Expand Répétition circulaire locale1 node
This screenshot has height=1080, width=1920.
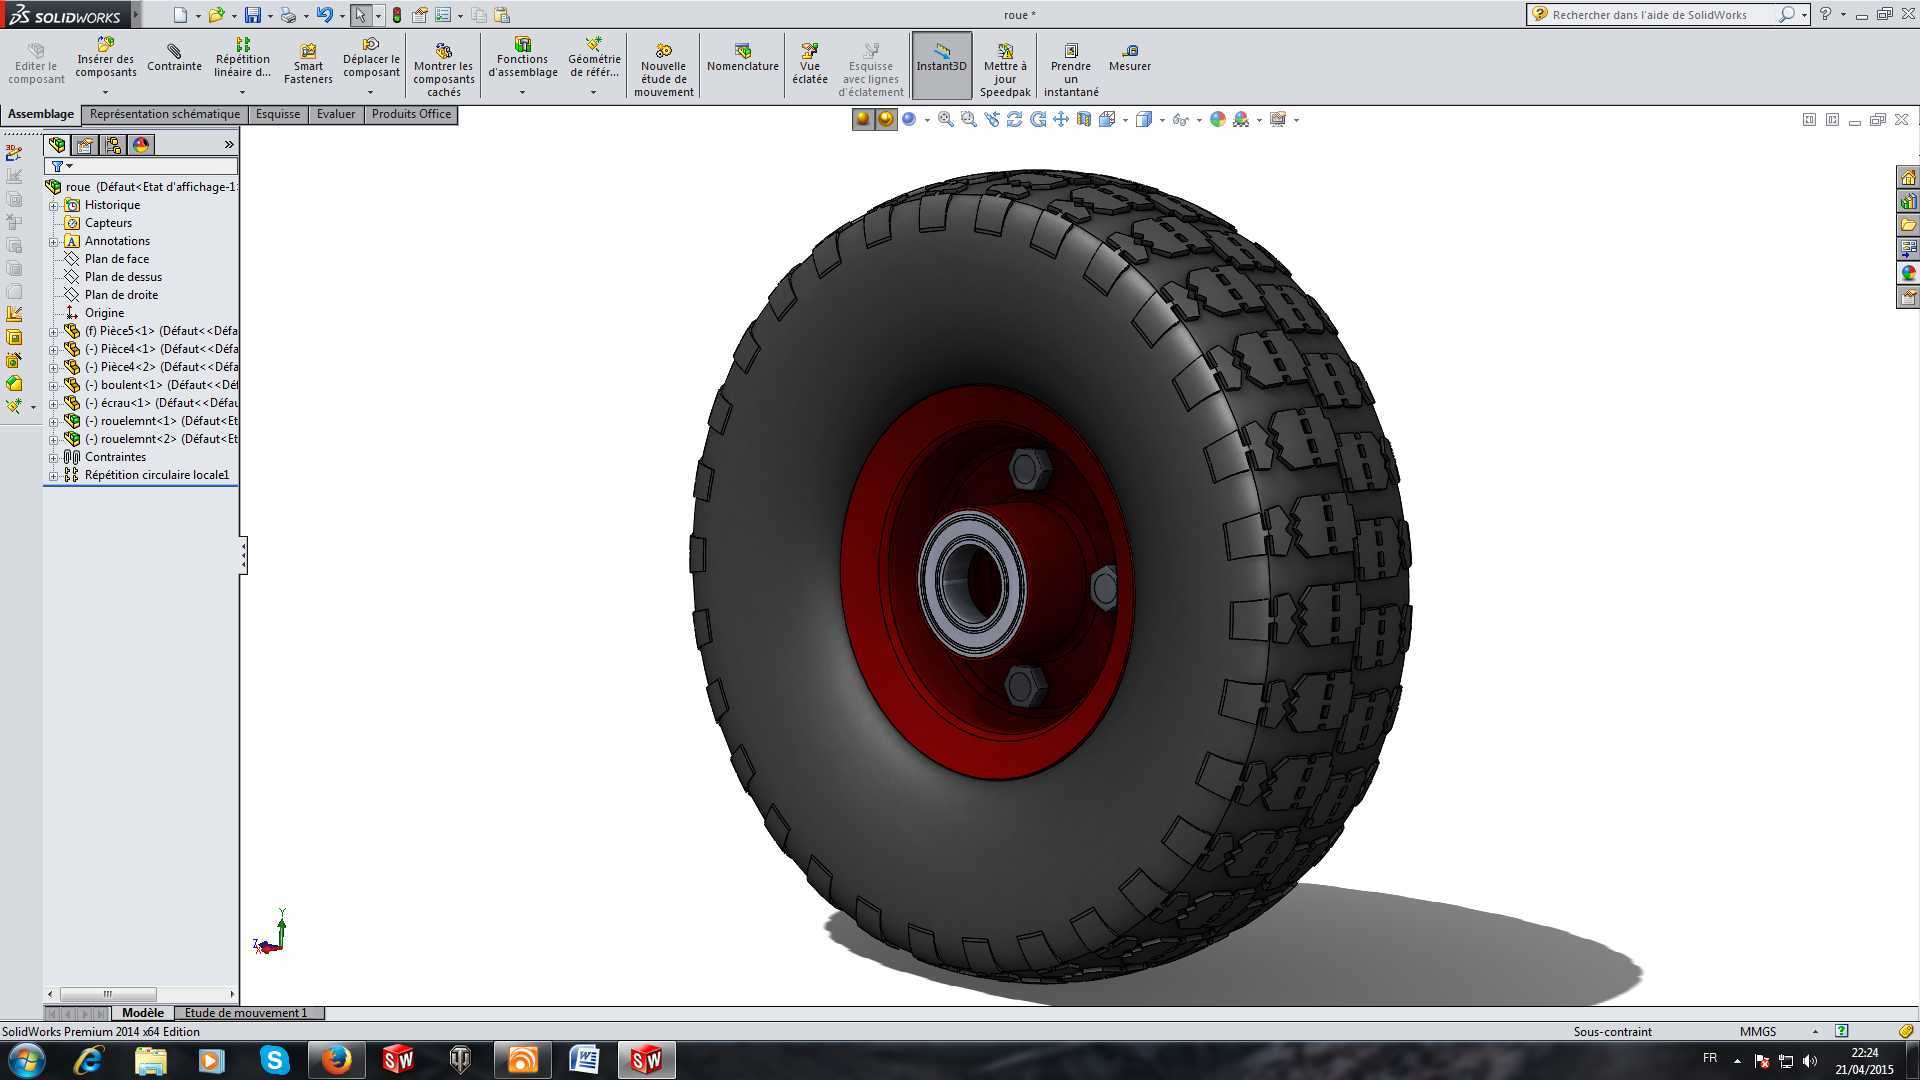tap(54, 476)
